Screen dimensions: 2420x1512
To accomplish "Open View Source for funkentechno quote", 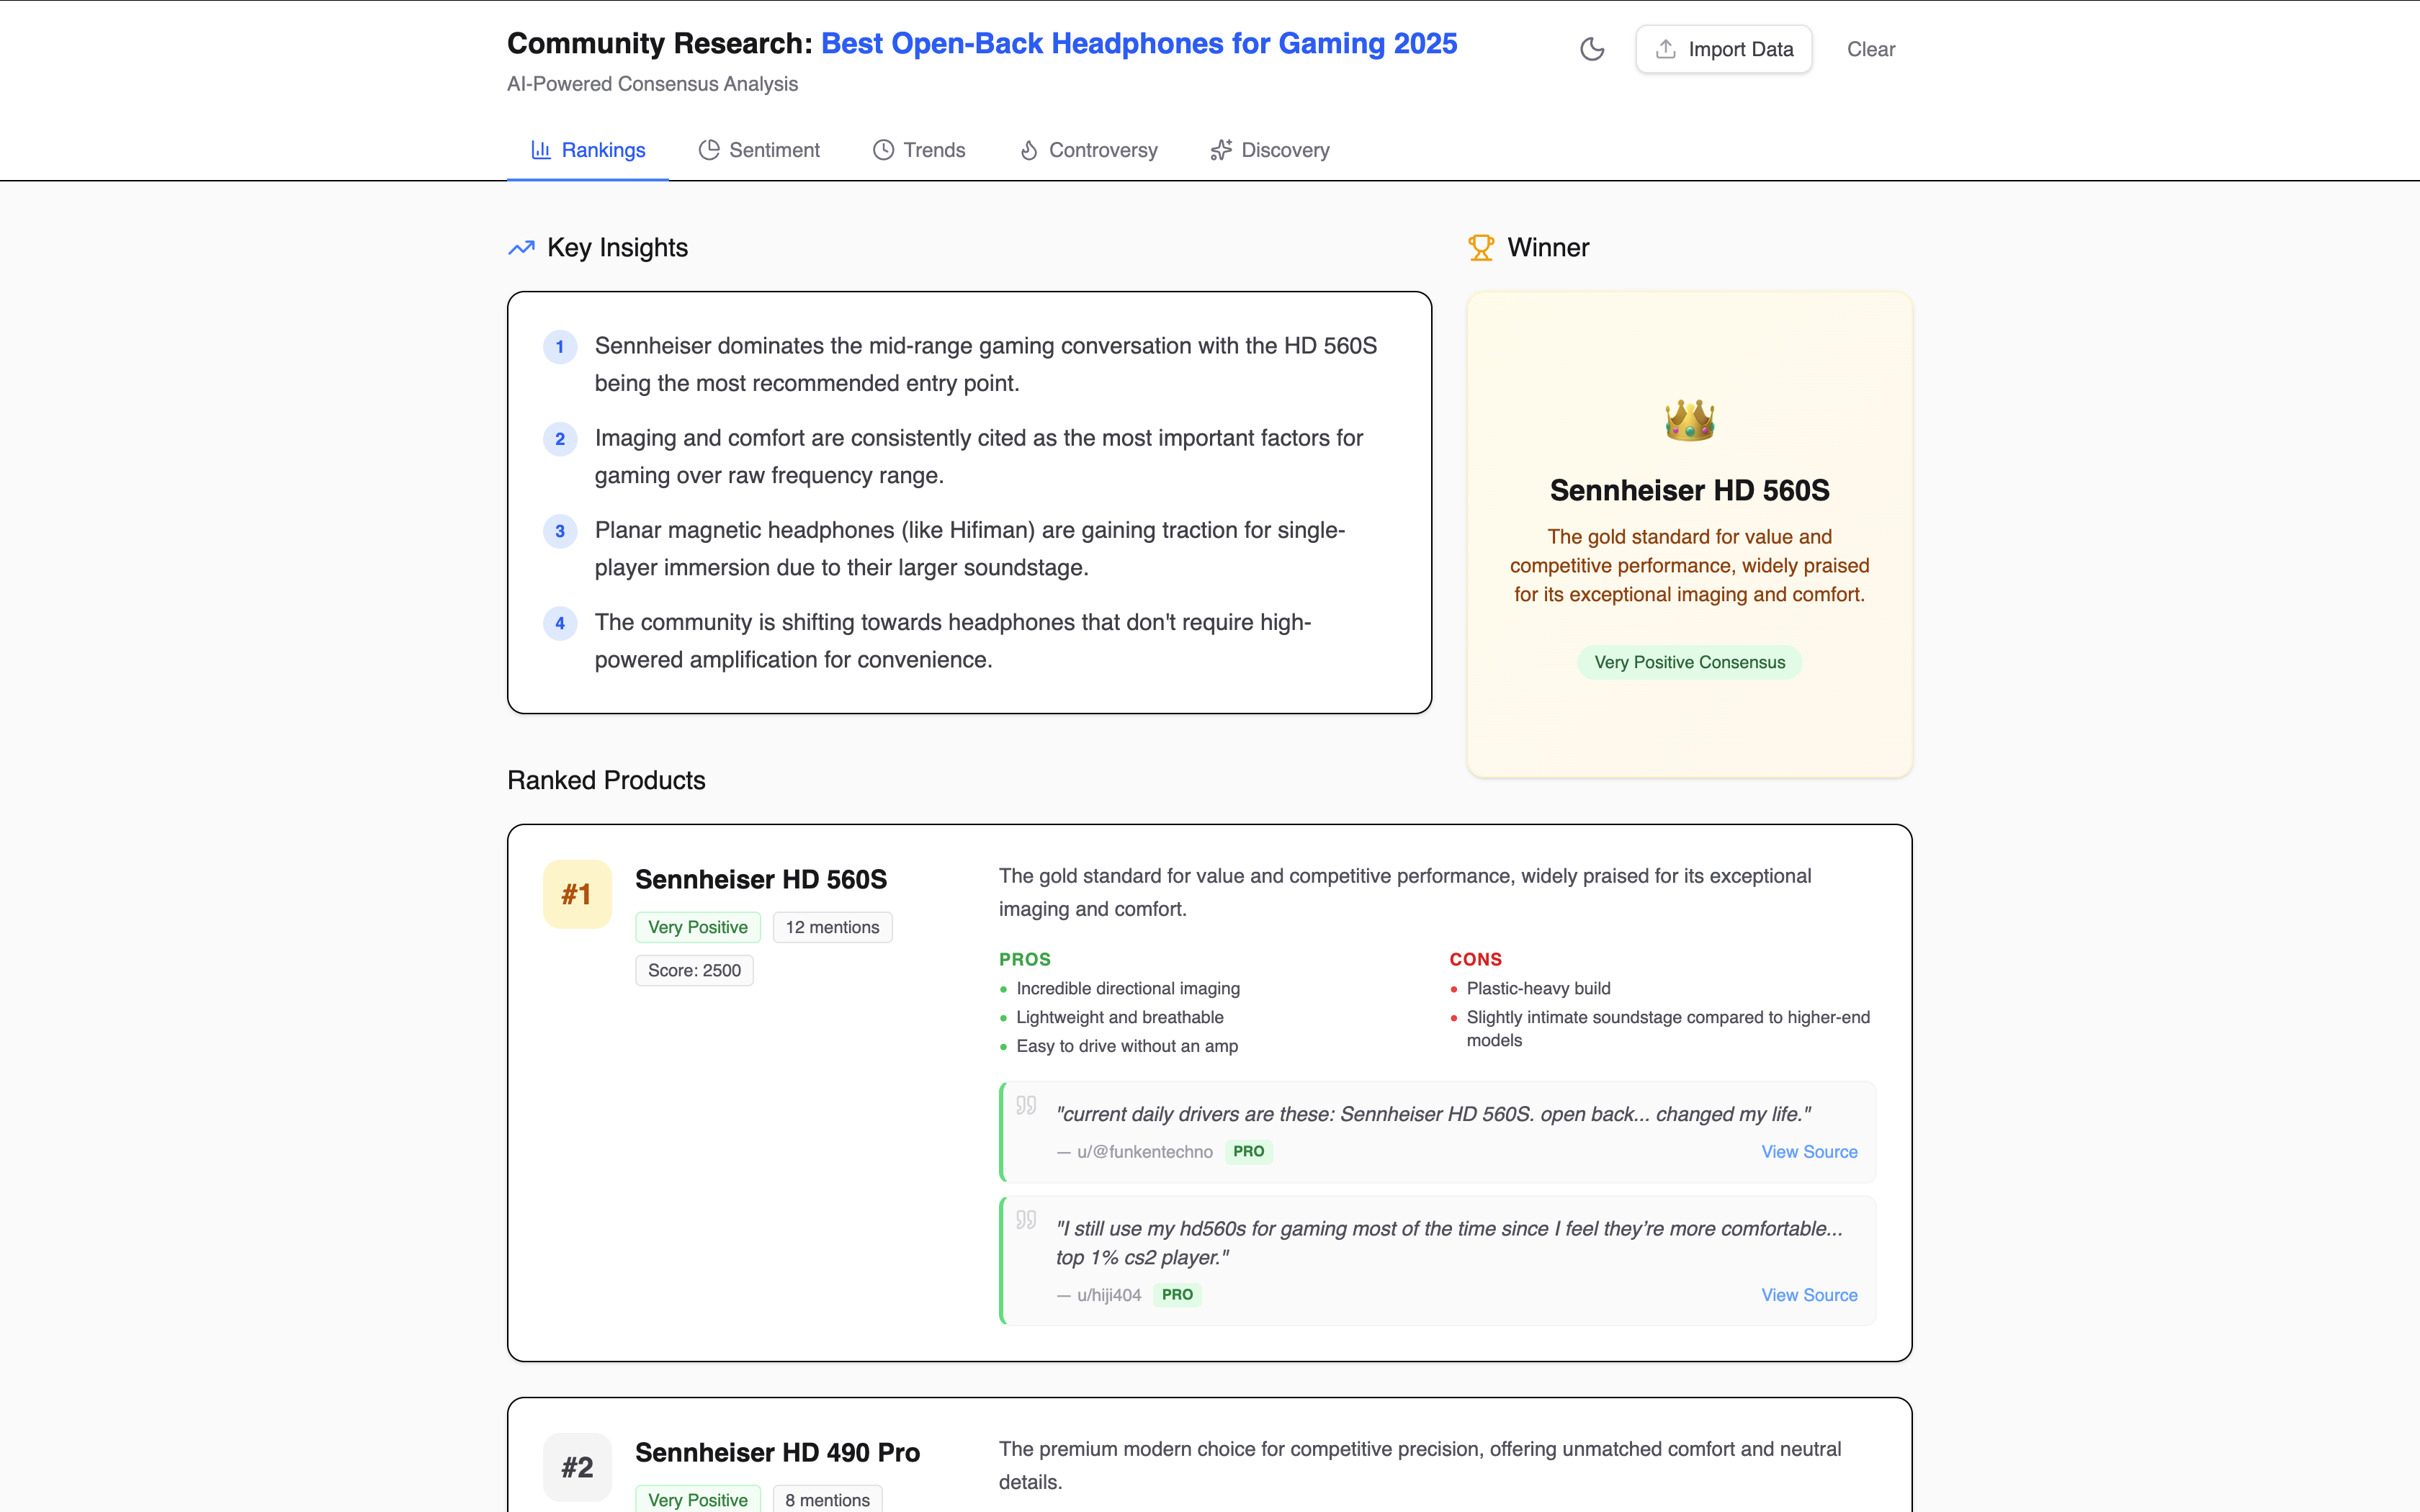I will pyautogui.click(x=1809, y=1152).
